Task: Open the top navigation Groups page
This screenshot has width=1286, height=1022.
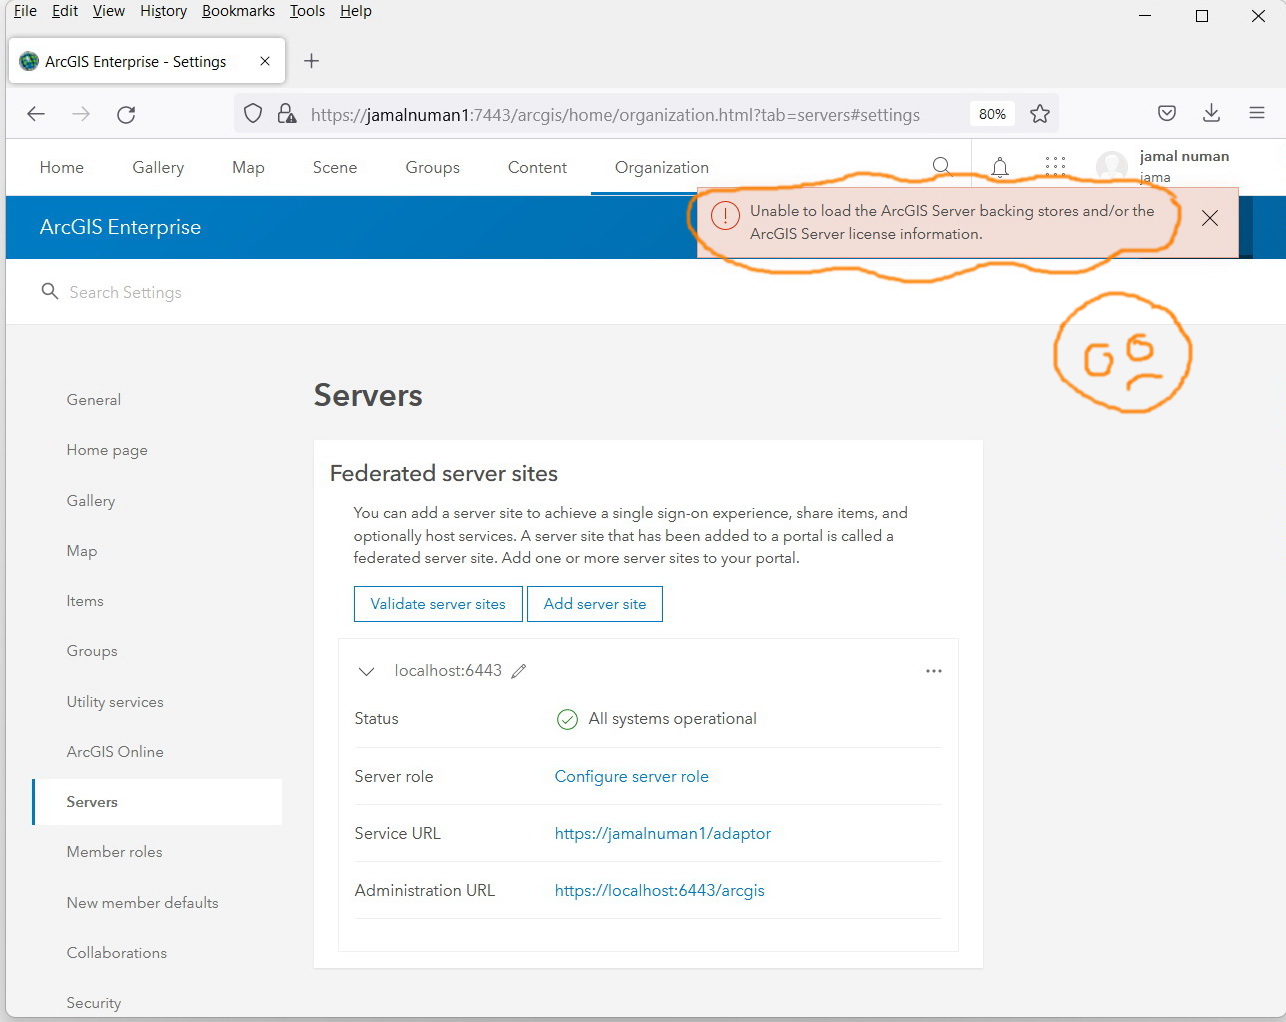Action: (433, 167)
